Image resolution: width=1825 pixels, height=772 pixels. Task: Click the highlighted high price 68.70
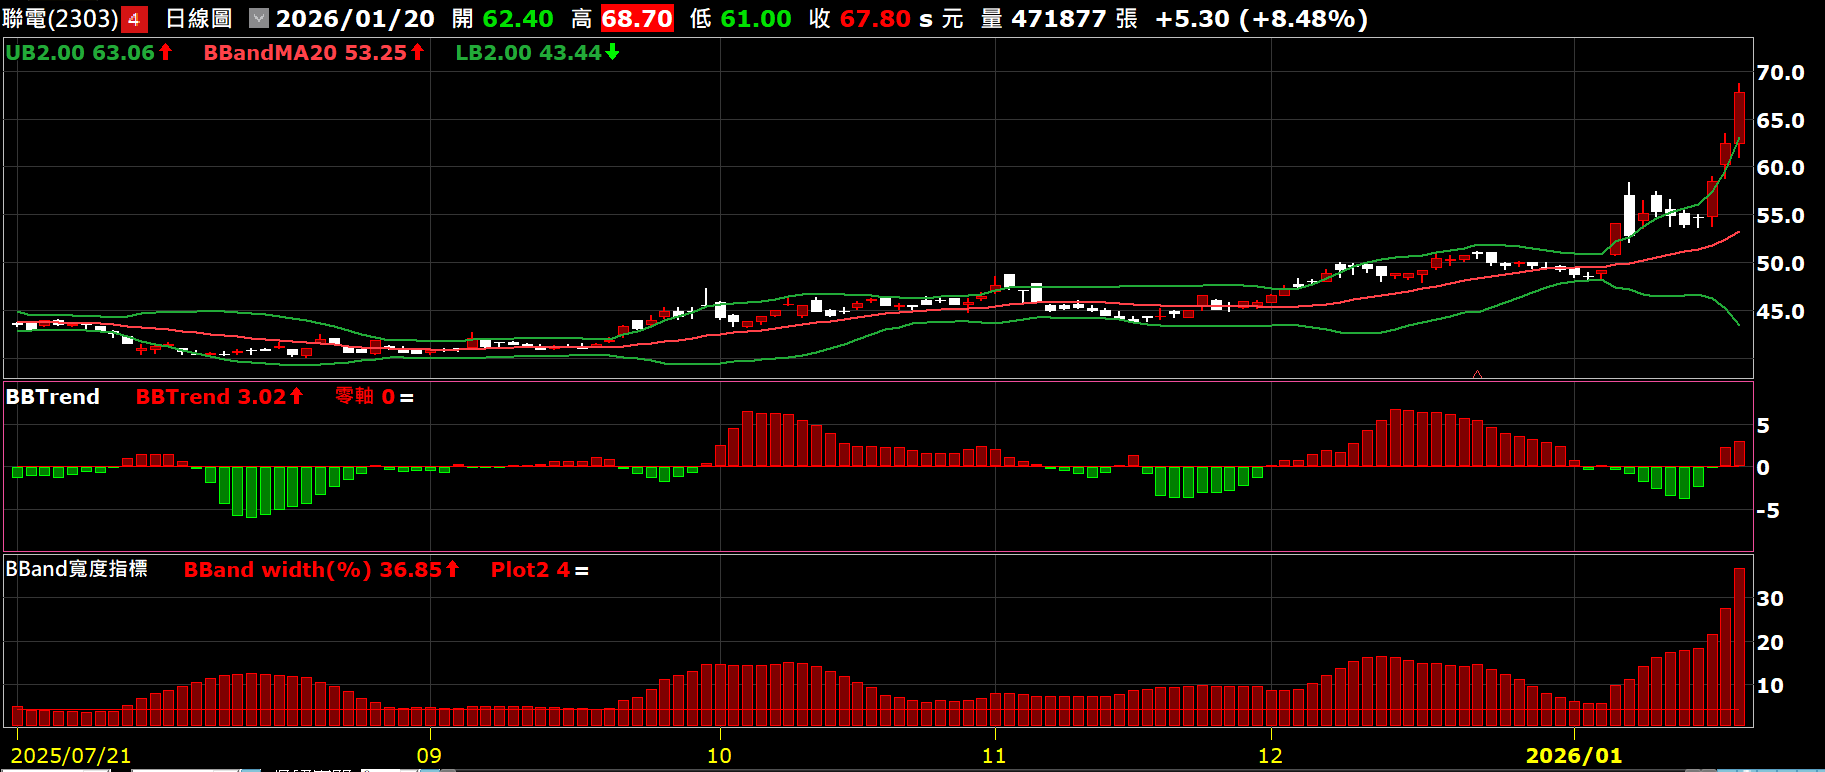pos(637,19)
